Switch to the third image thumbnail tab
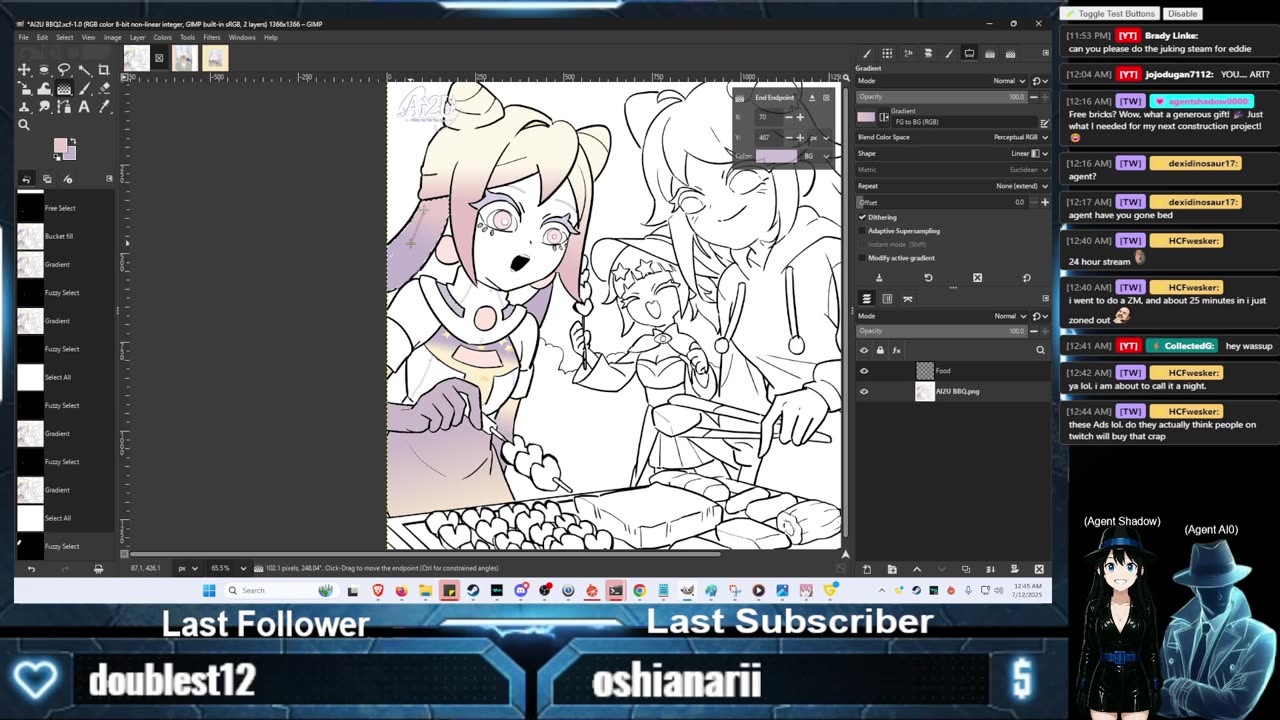Viewport: 1280px width, 720px height. 215,58
